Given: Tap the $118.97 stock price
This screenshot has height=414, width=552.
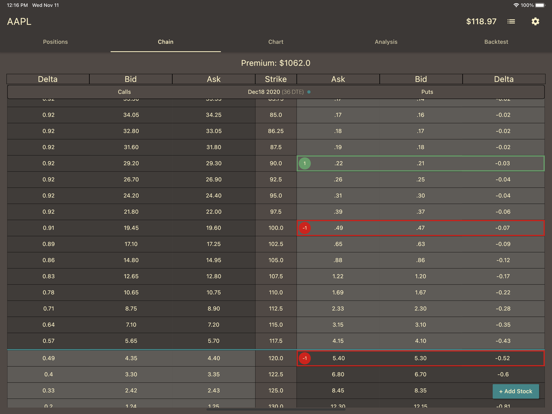Looking at the screenshot, I should tap(481, 21).
